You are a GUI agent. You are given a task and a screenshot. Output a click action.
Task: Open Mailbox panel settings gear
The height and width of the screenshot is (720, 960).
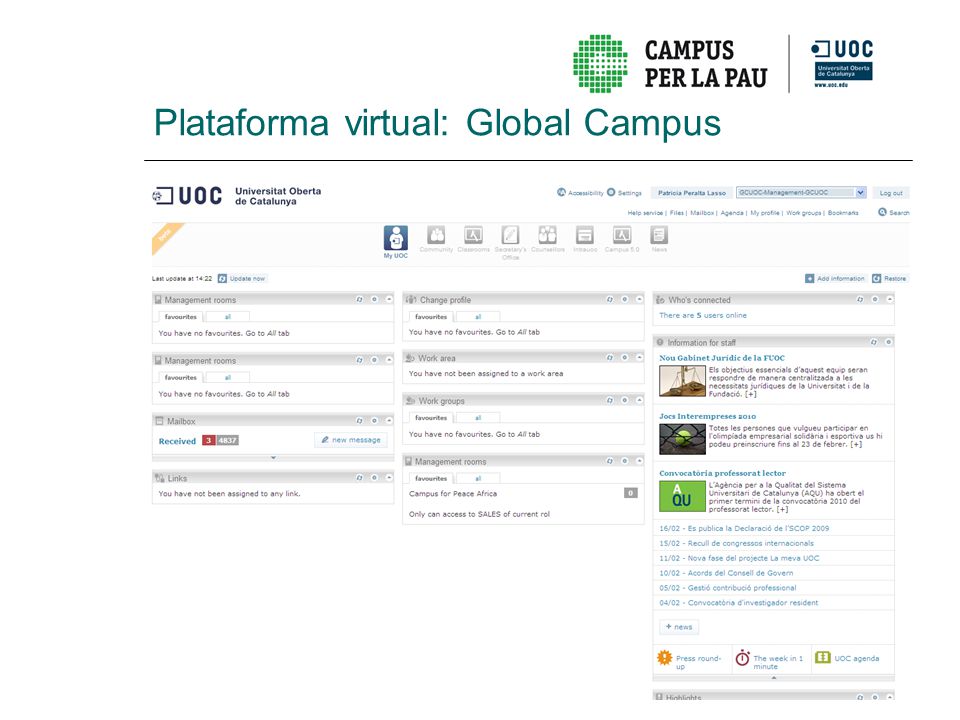click(374, 421)
